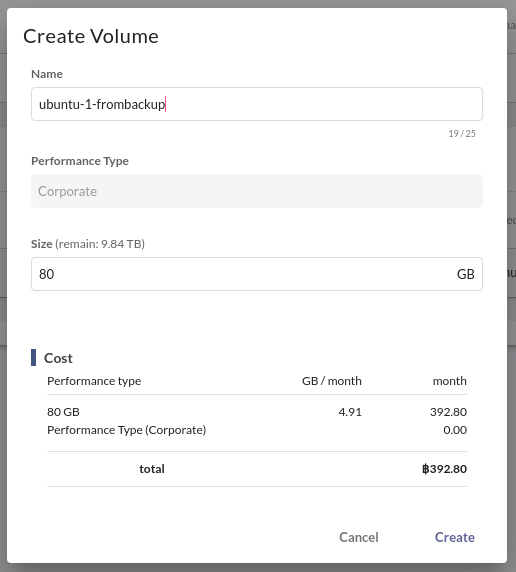Focus the Size field showing 80
This screenshot has height=572, width=516.
(257, 274)
